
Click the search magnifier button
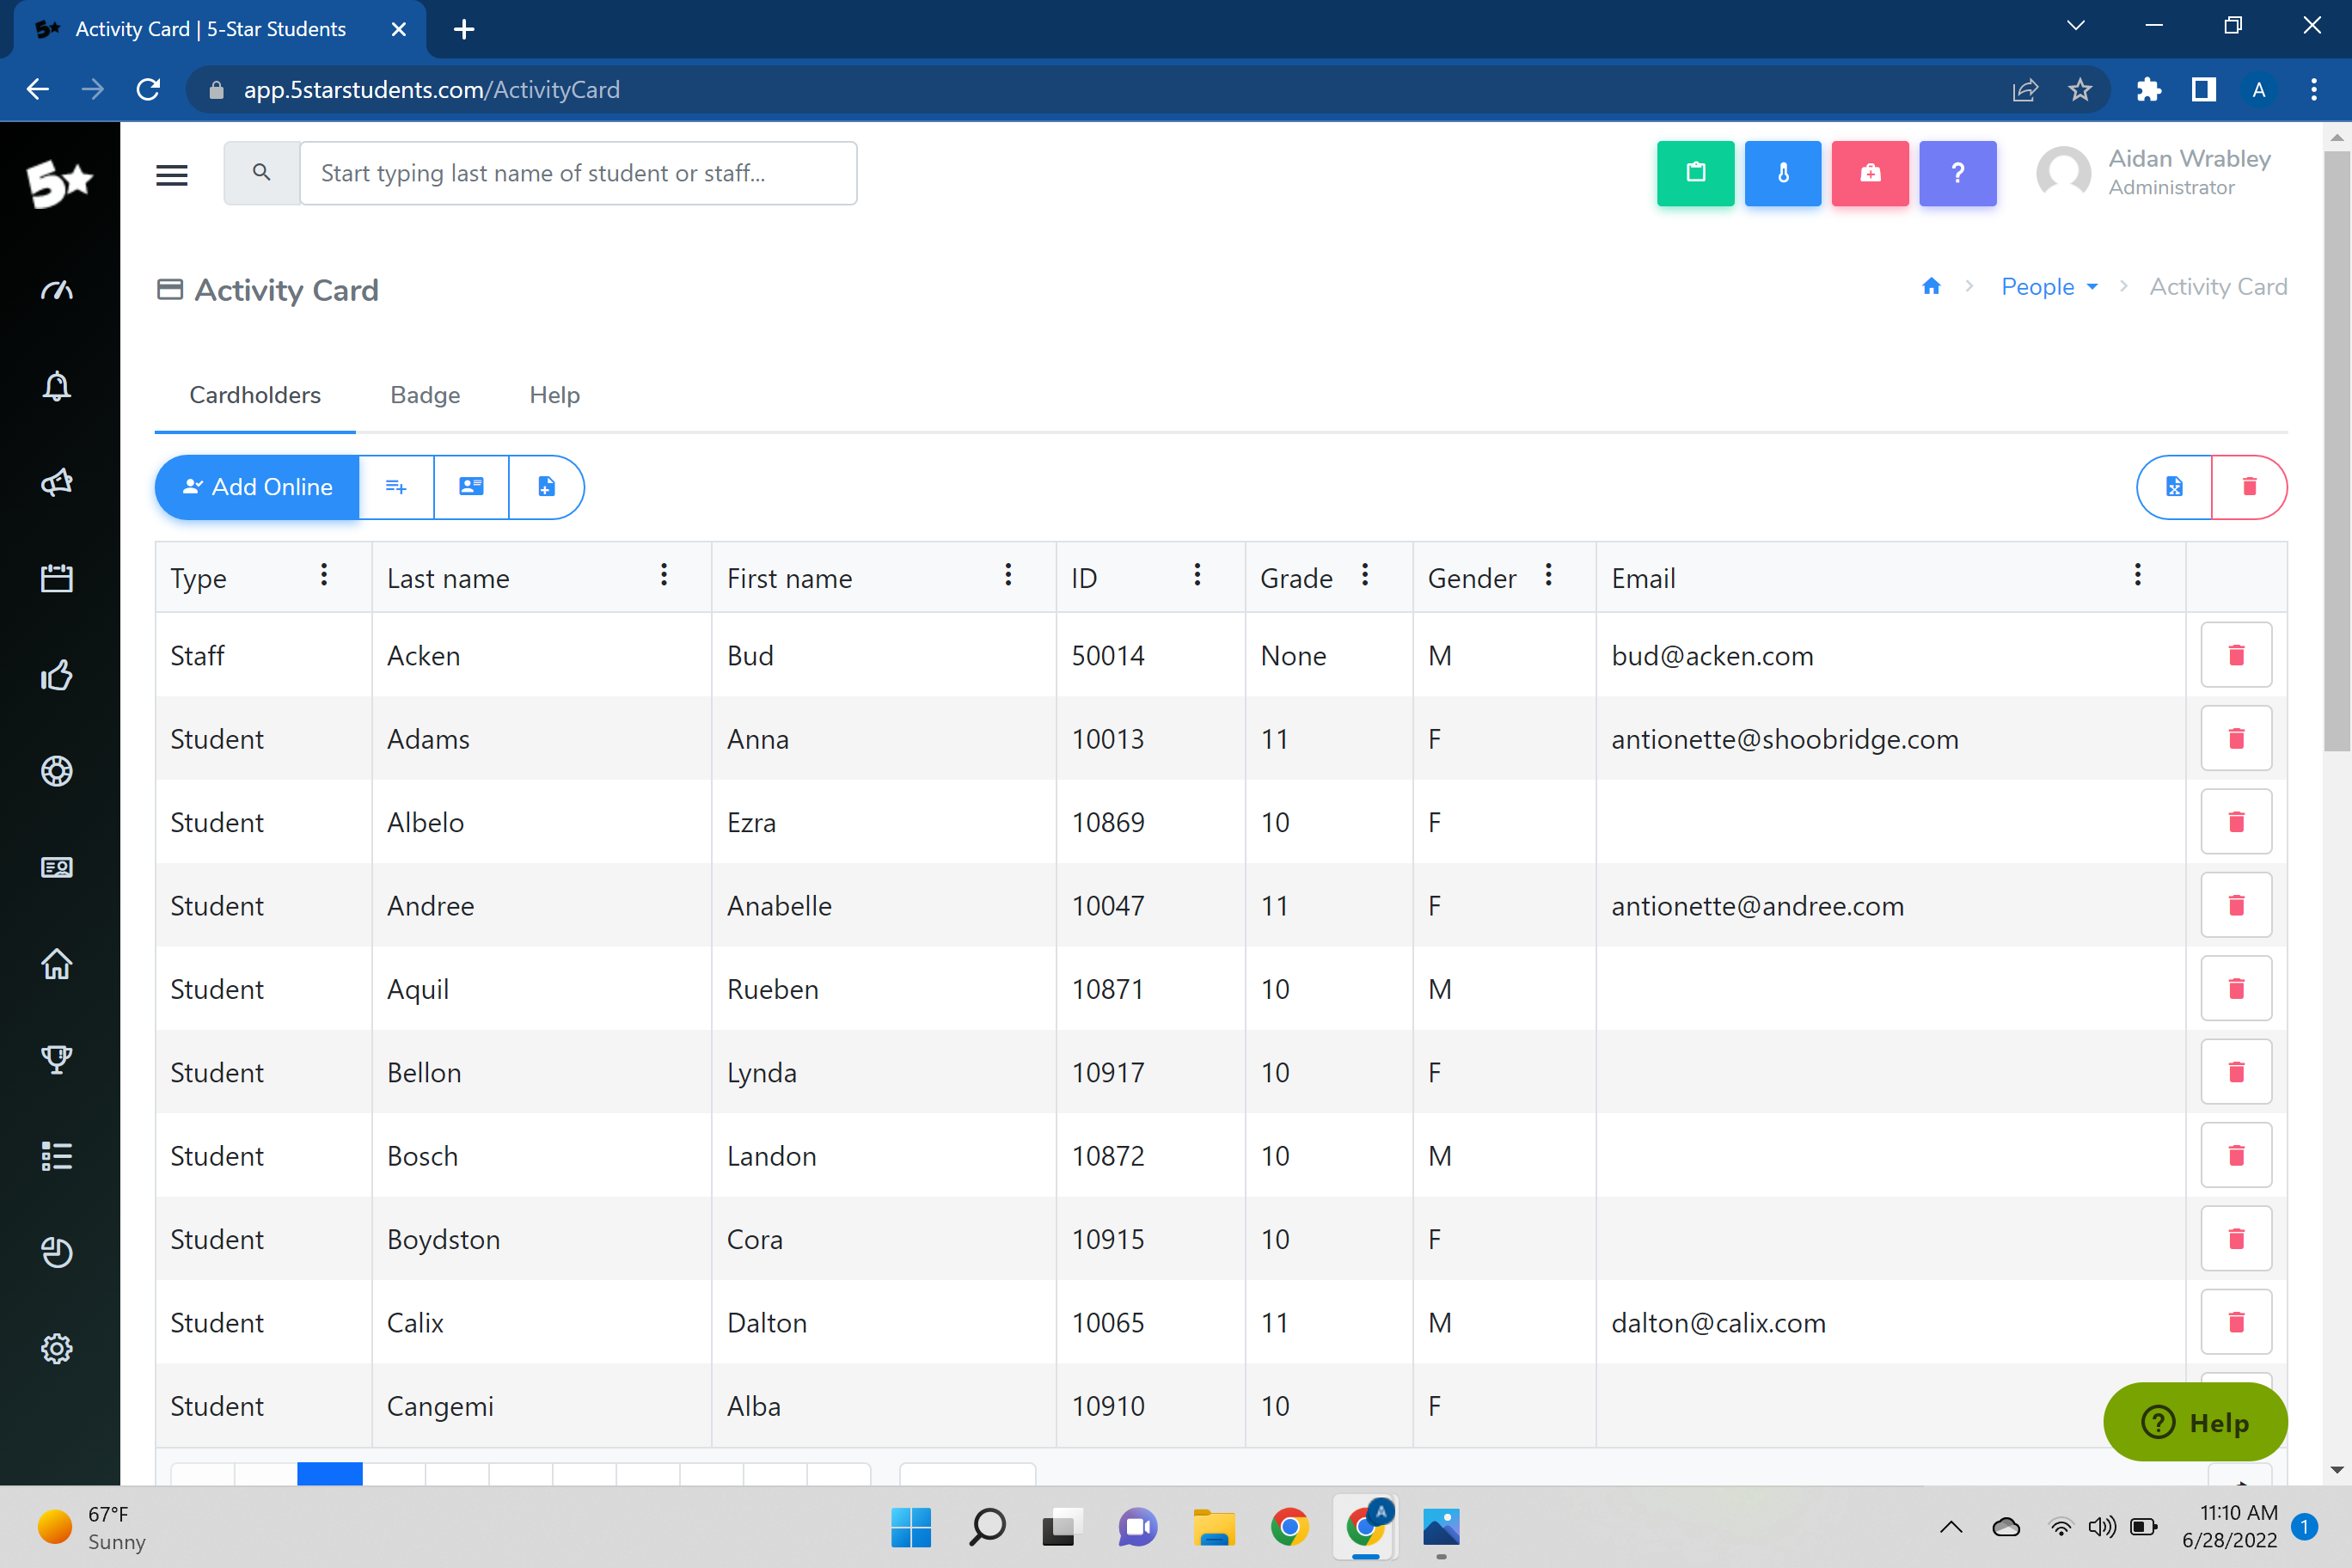point(262,173)
